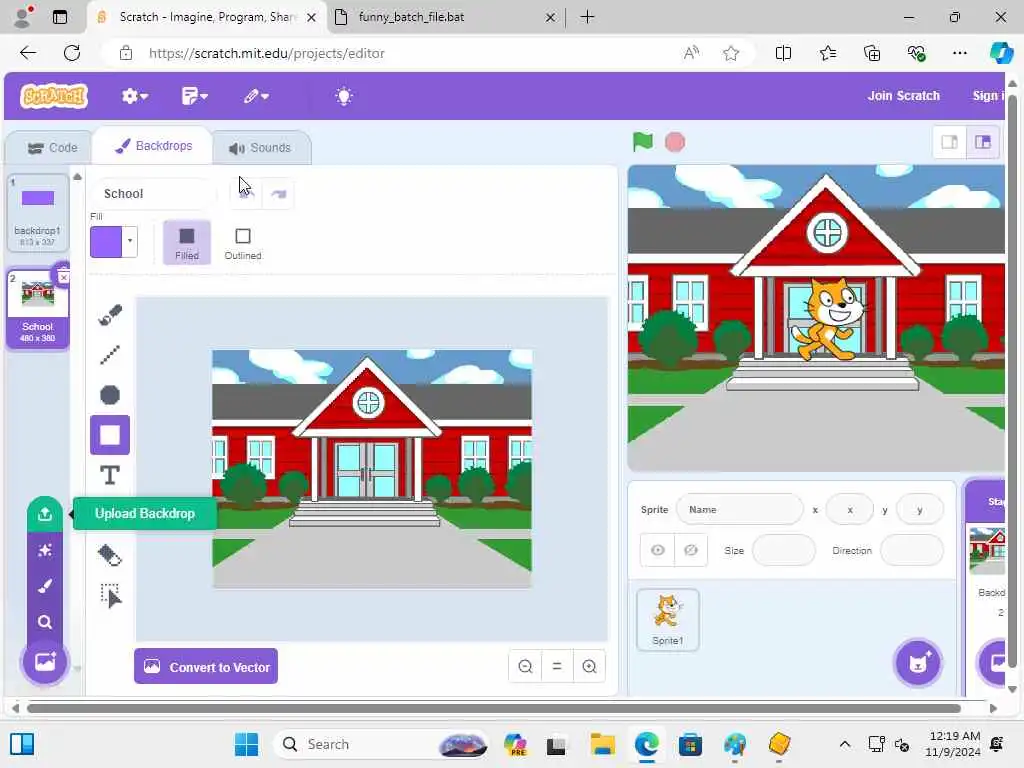Open the Settings gear menu
Image resolution: width=1024 pixels, height=768 pixels.
[135, 97]
